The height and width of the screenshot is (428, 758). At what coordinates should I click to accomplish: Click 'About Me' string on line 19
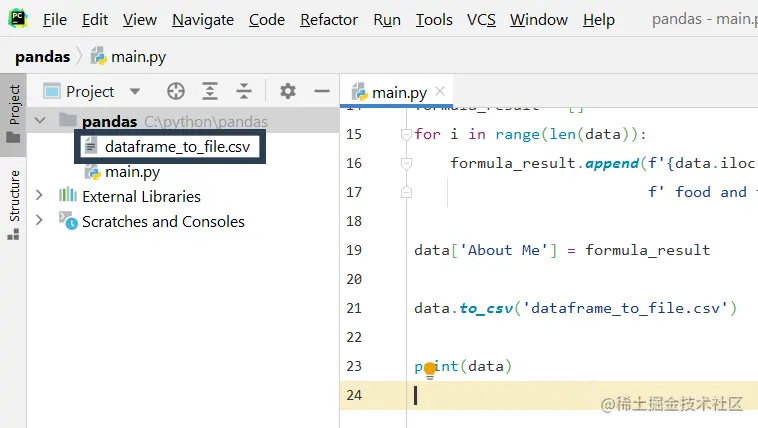pos(503,250)
